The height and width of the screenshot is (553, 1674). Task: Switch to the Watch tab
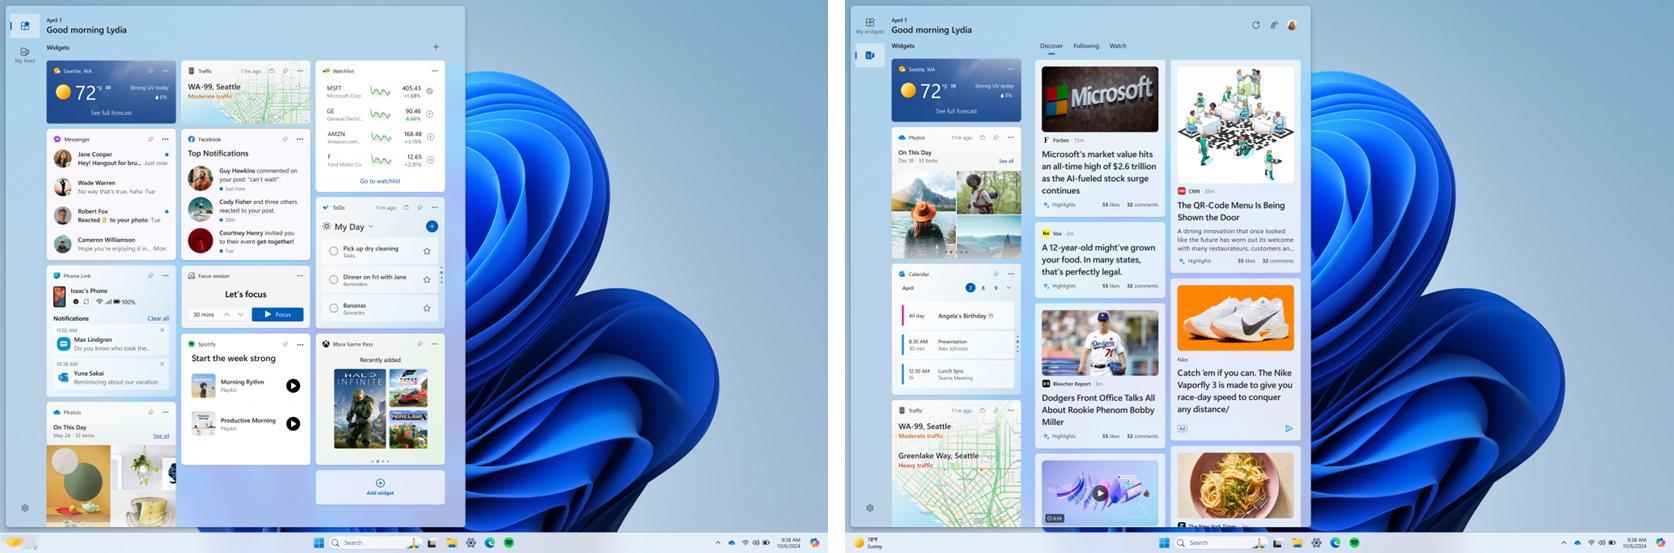[1118, 46]
